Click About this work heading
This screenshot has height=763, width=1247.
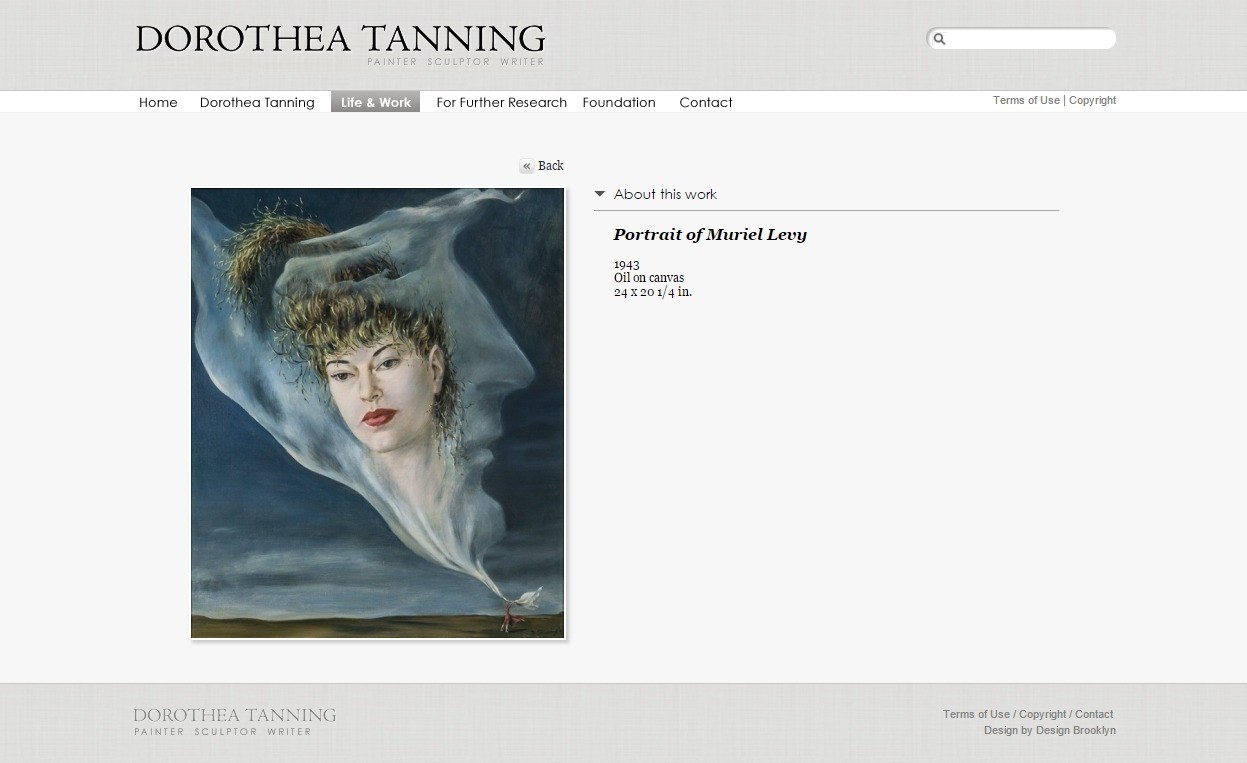665,194
